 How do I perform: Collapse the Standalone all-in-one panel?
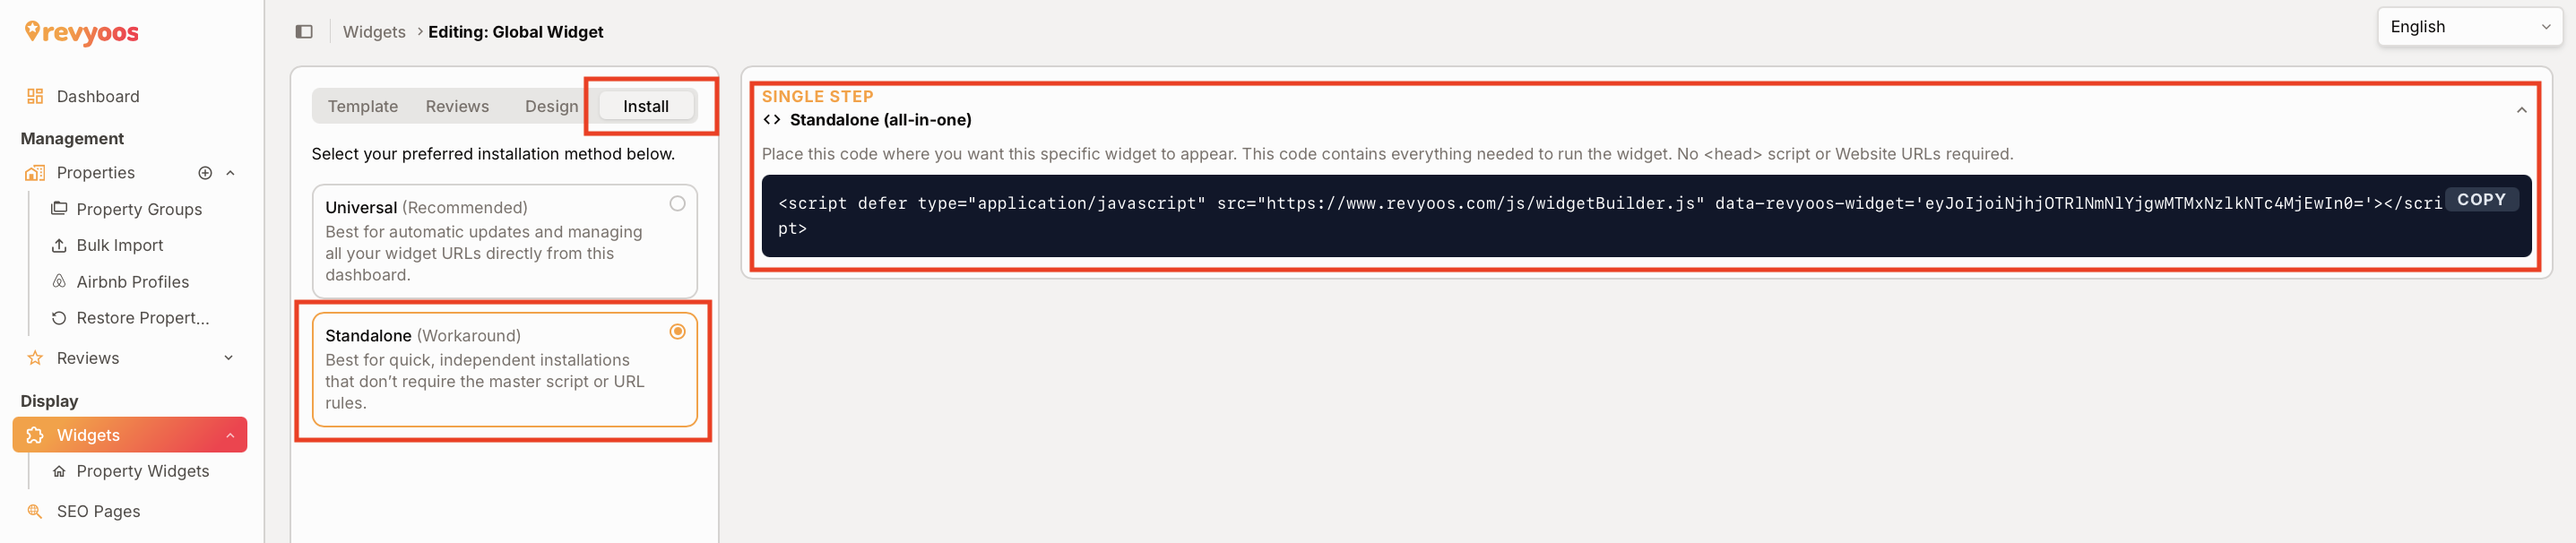pyautogui.click(x=2521, y=110)
